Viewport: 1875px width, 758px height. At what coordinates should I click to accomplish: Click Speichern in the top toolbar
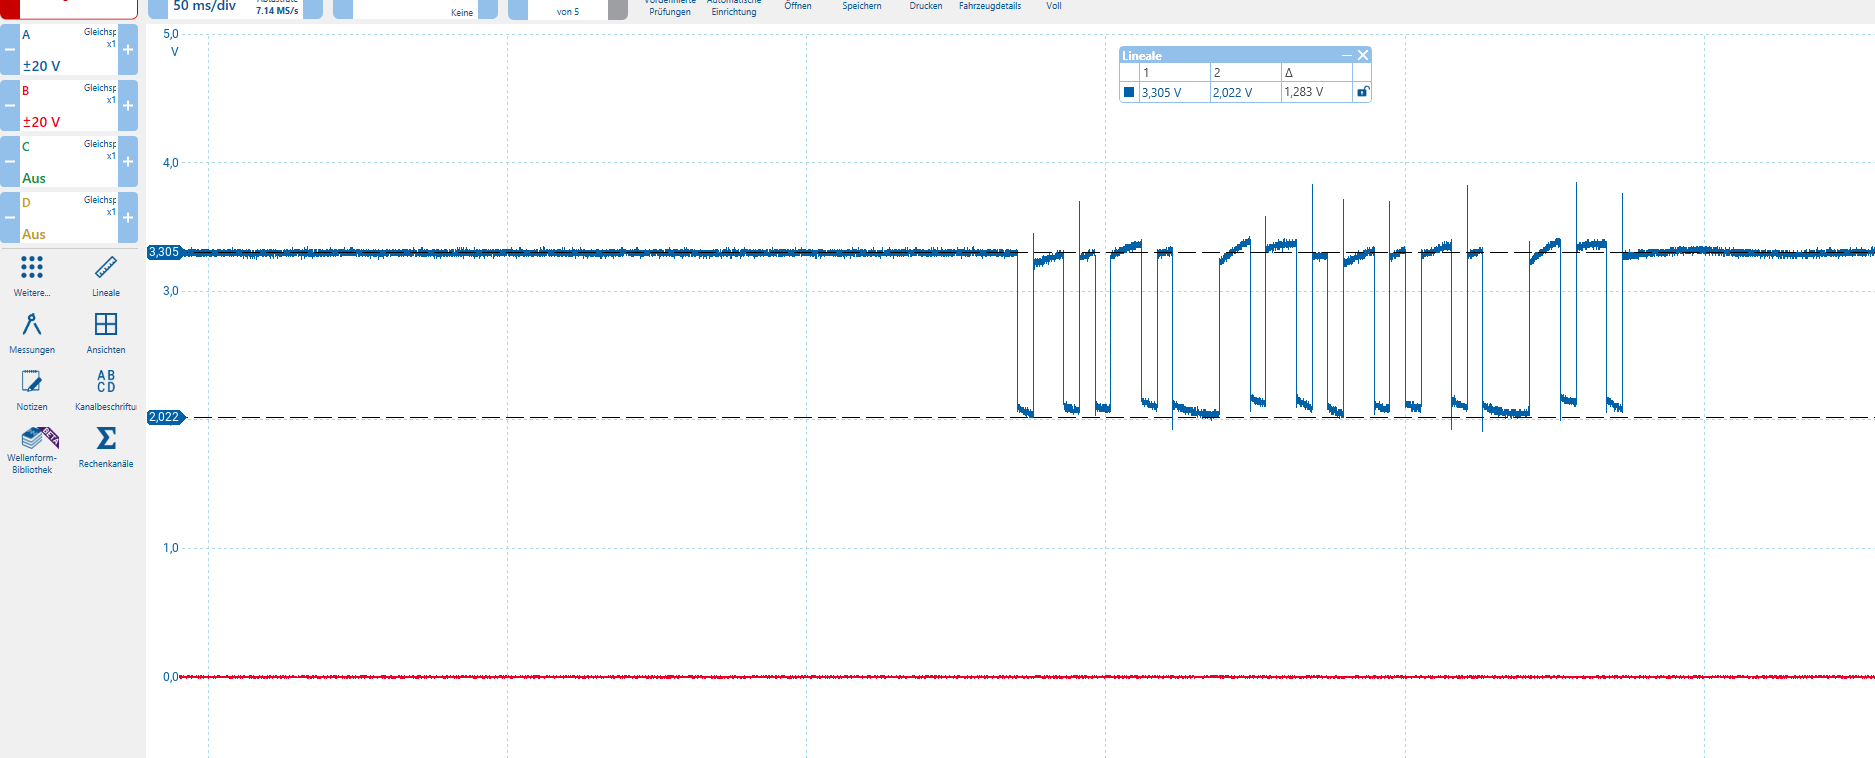pyautogui.click(x=862, y=6)
